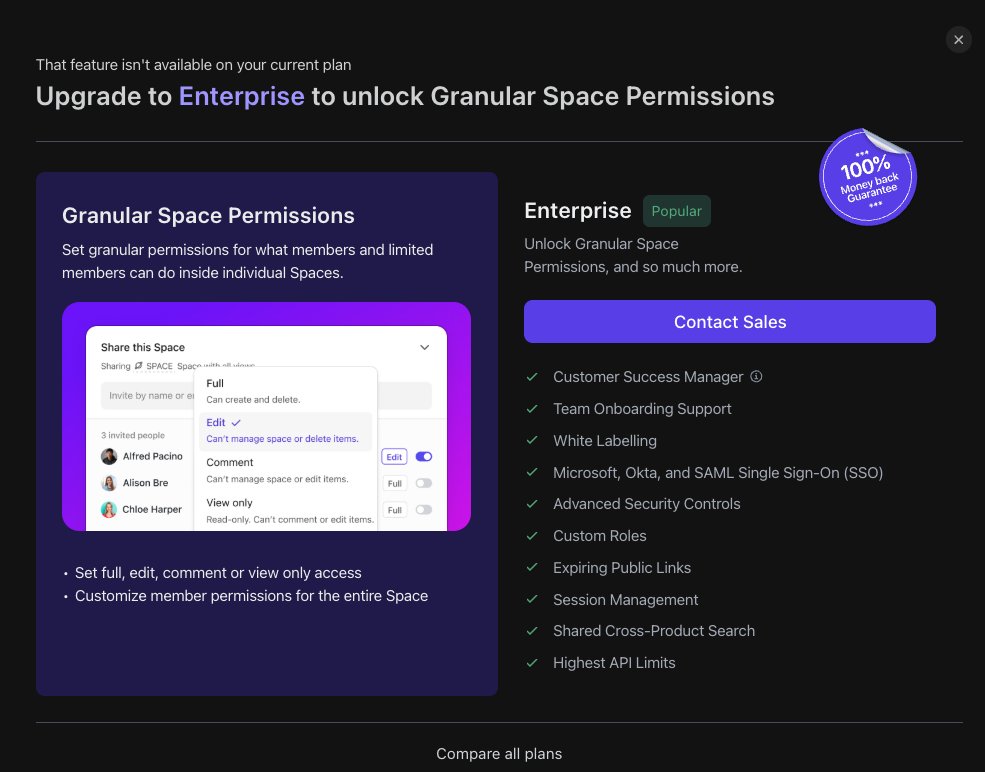The height and width of the screenshot is (772, 985).
Task: Click the checkmark beside Team Onboarding Support
Action: click(x=532, y=409)
